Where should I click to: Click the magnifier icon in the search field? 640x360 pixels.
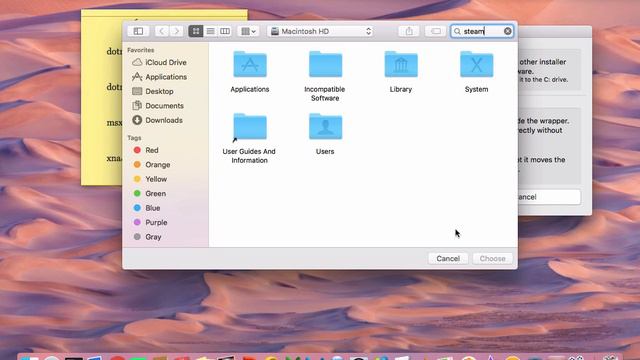[457, 31]
